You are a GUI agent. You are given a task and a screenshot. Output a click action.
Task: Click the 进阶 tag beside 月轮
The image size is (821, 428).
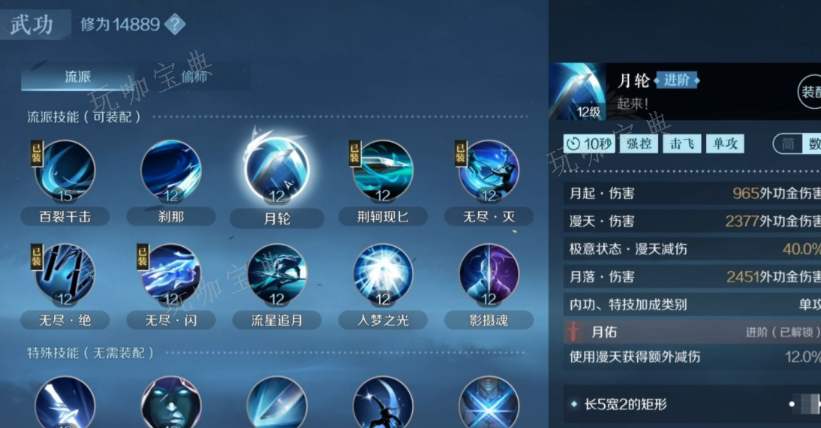pyautogui.click(x=677, y=80)
